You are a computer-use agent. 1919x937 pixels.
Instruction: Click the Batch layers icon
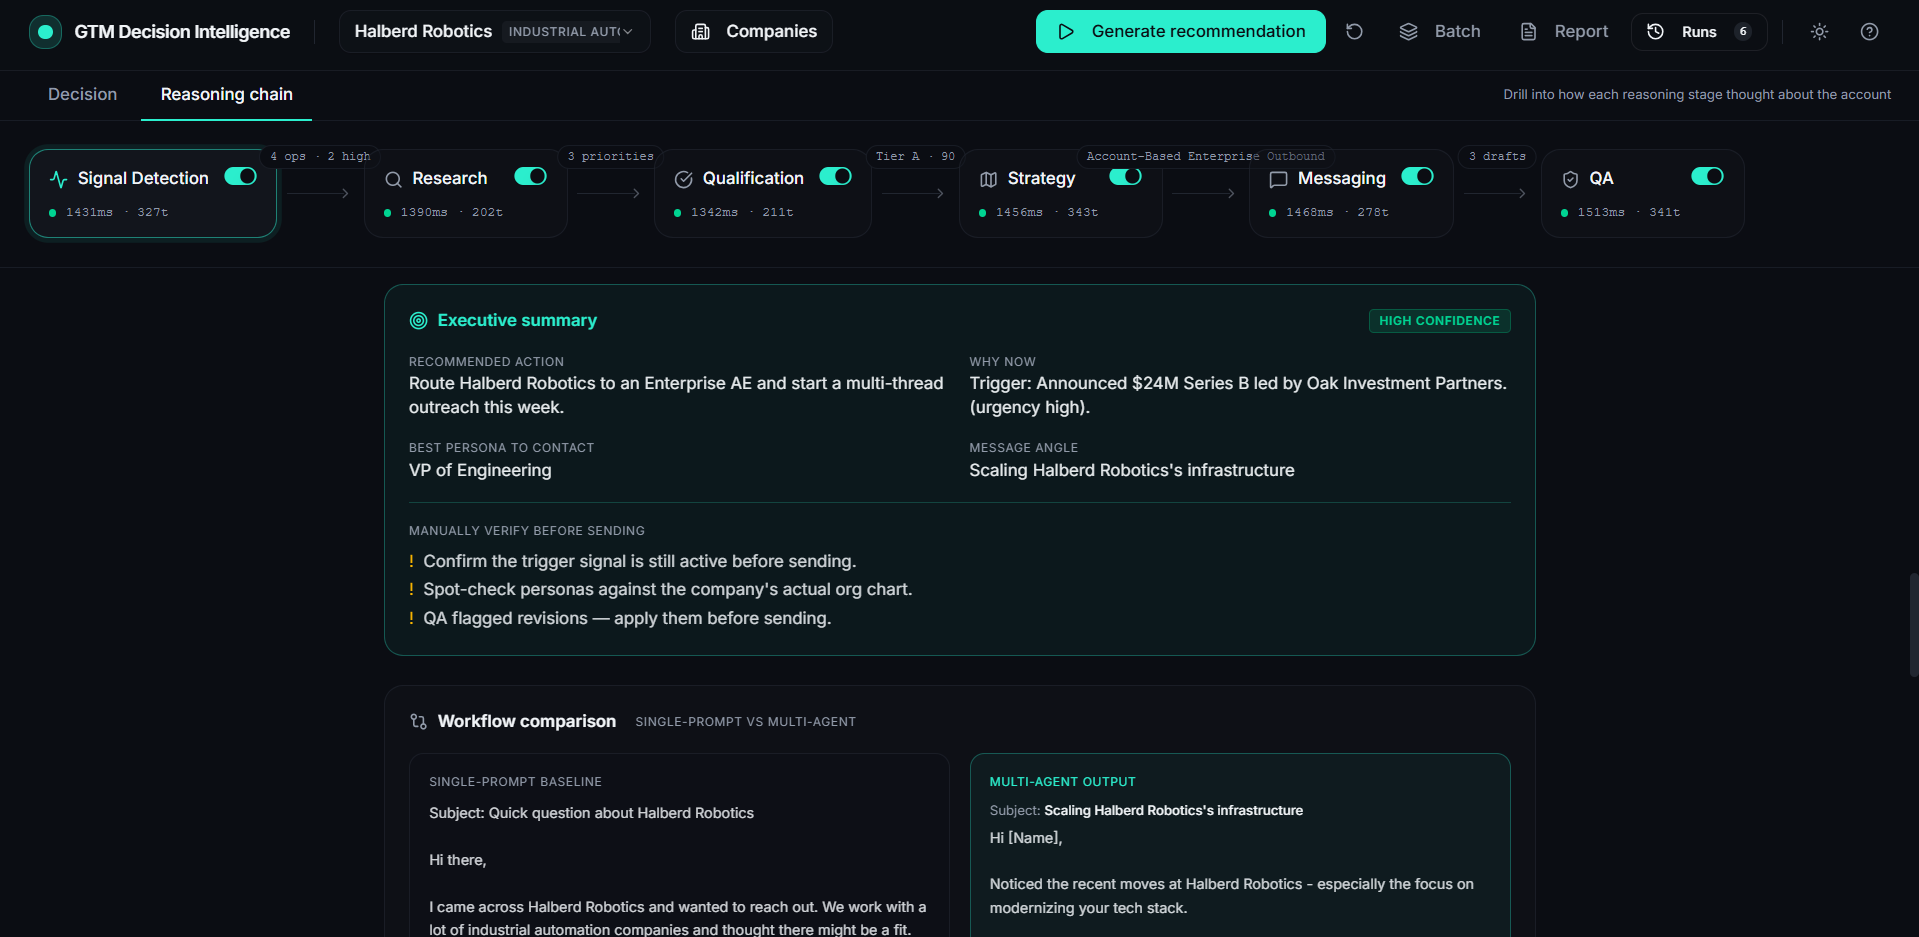pyautogui.click(x=1409, y=32)
